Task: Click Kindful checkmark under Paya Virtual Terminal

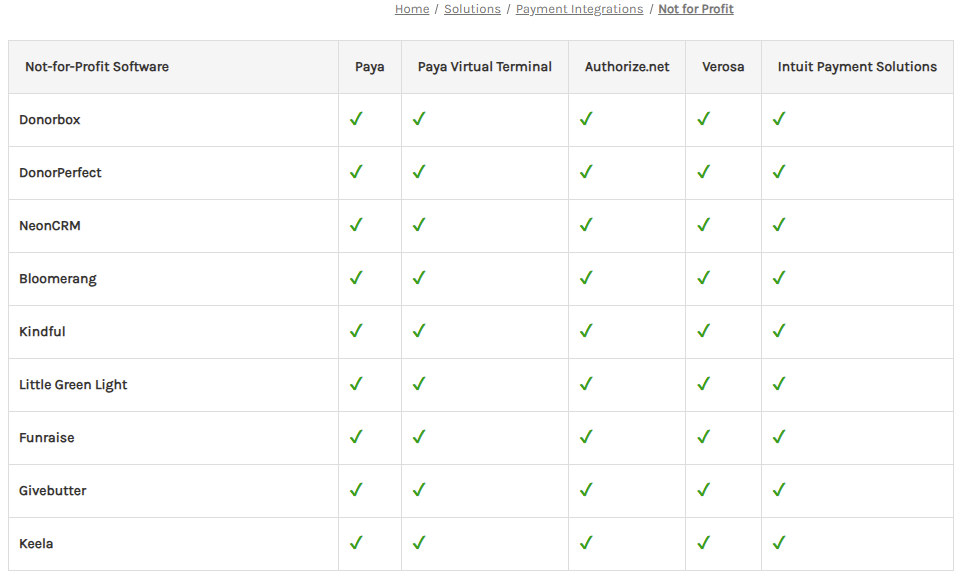Action: (419, 330)
